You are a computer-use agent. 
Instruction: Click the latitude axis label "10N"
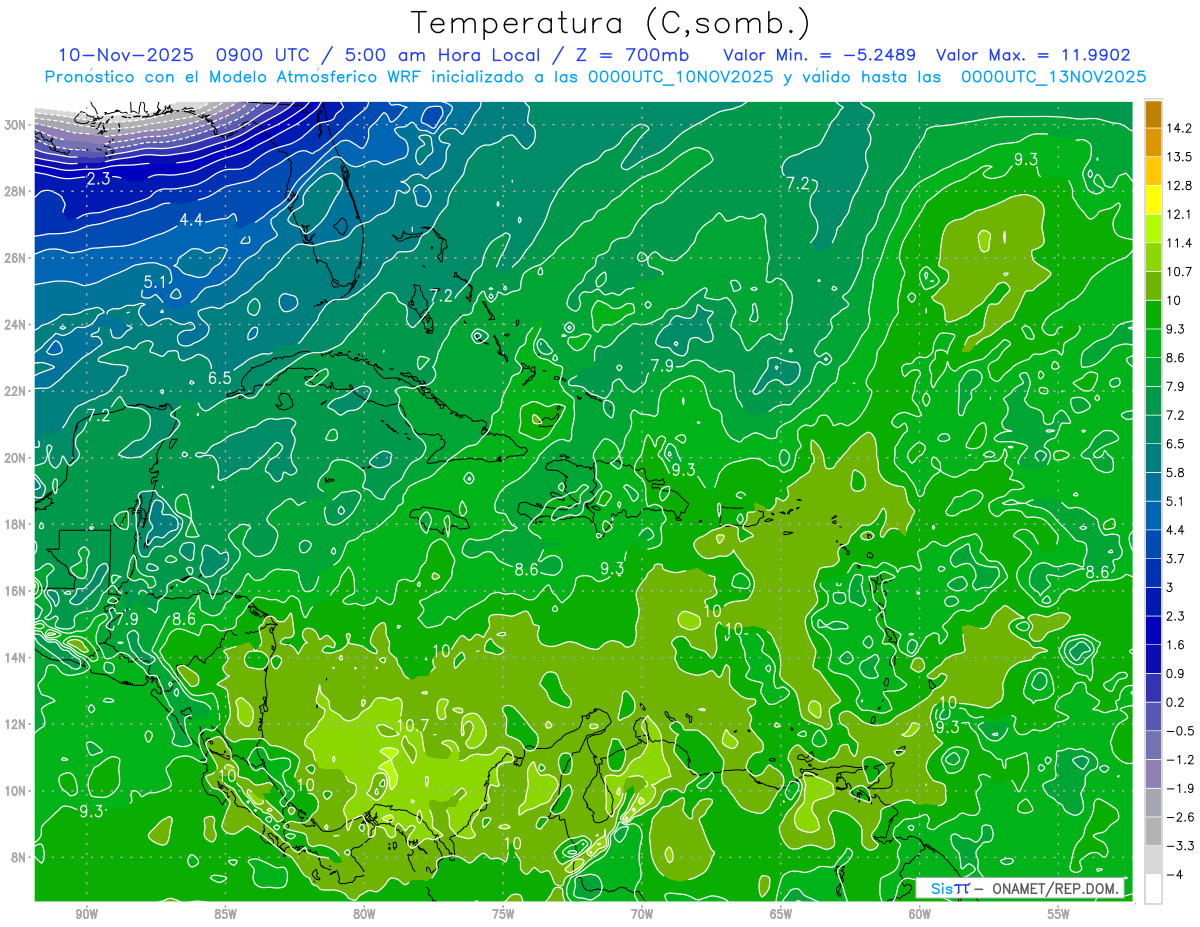pos(16,791)
